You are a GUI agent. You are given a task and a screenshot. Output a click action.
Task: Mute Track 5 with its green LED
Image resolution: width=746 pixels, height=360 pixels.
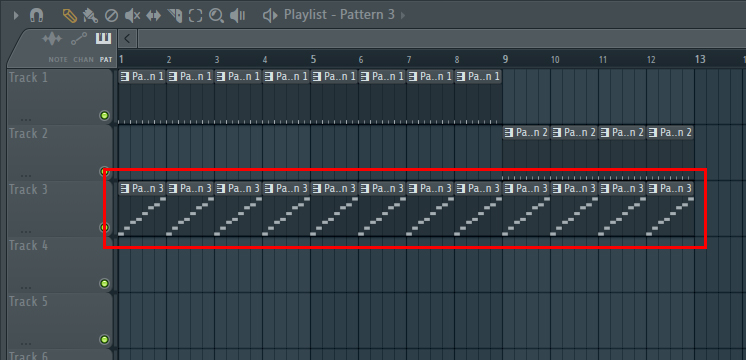(104, 340)
